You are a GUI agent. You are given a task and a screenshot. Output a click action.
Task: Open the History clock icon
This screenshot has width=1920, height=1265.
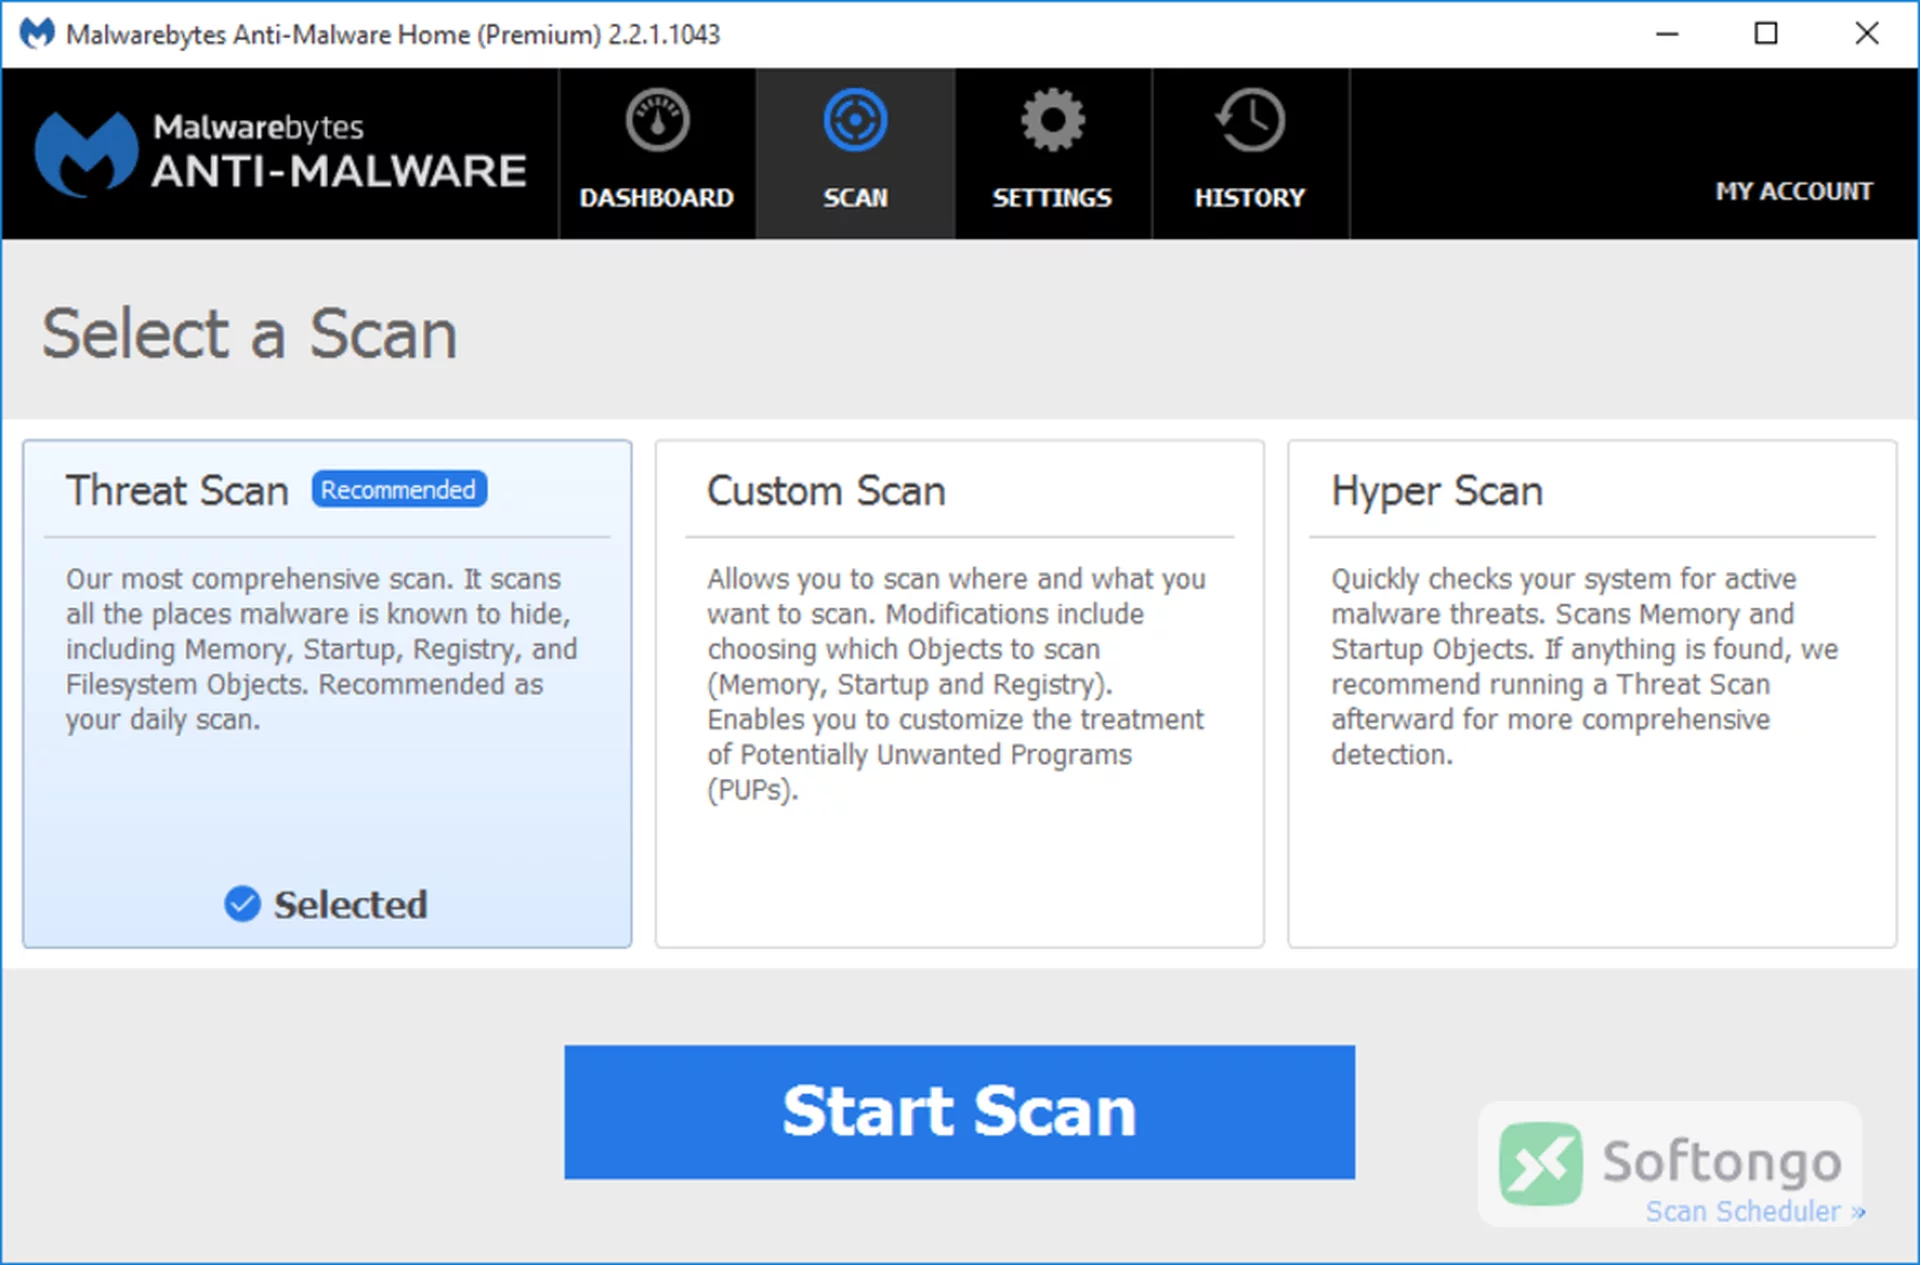1250,121
